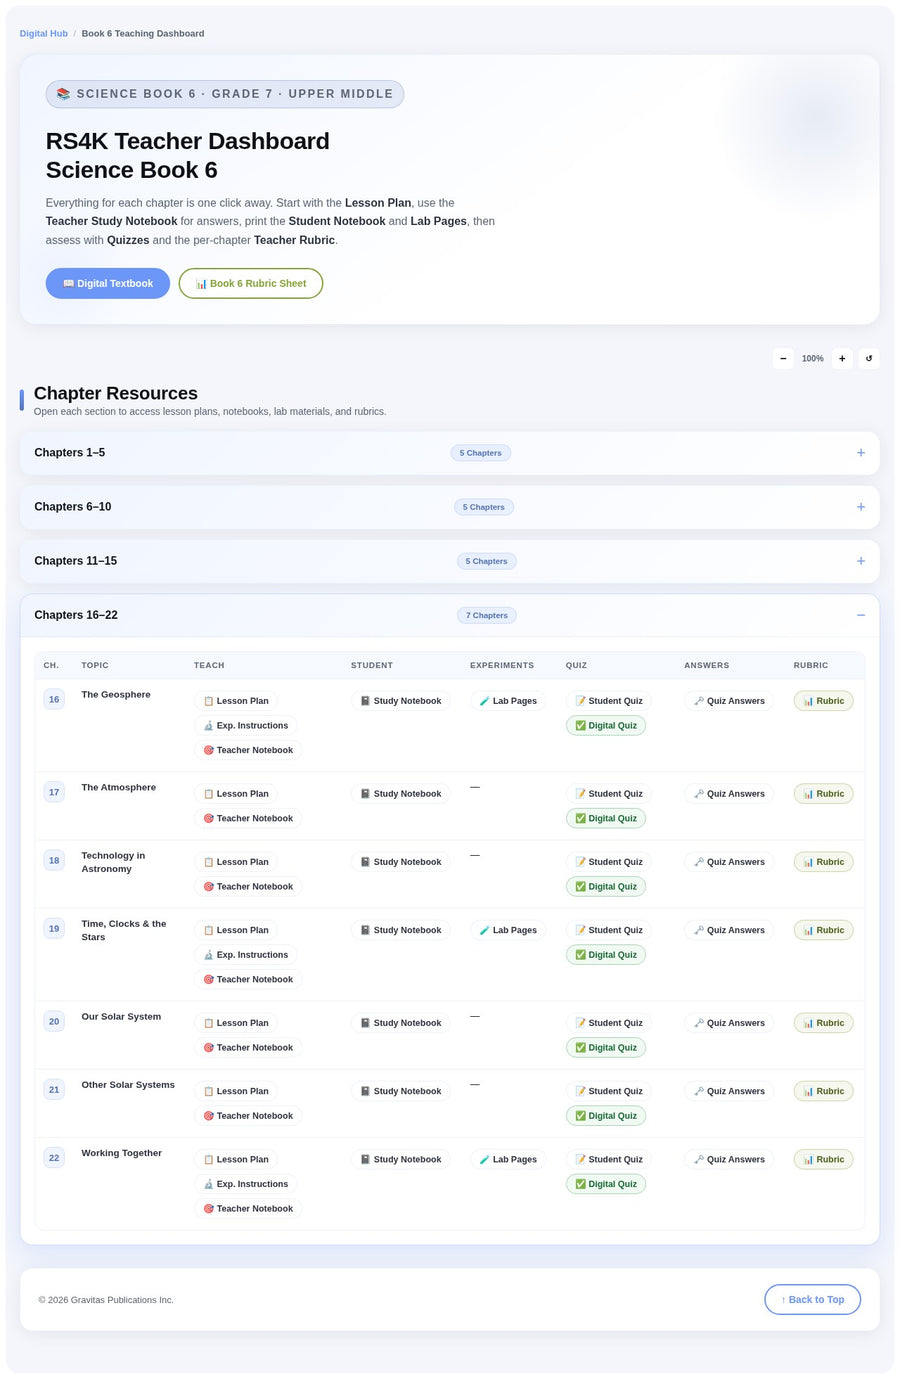Viewport: 900px width, 1379px height.
Task: Launch Digital Quiz for chapter 16
Action: [606, 726]
